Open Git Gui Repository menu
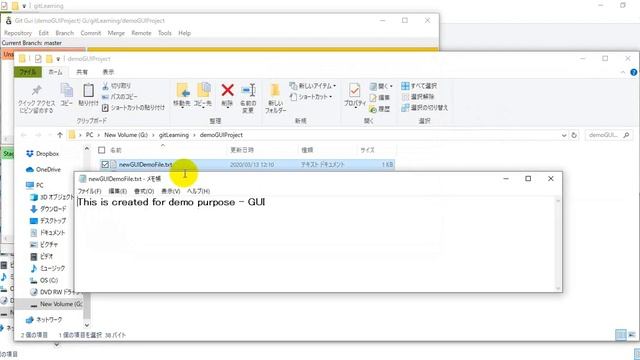The width and height of the screenshot is (640, 360). 18,33
